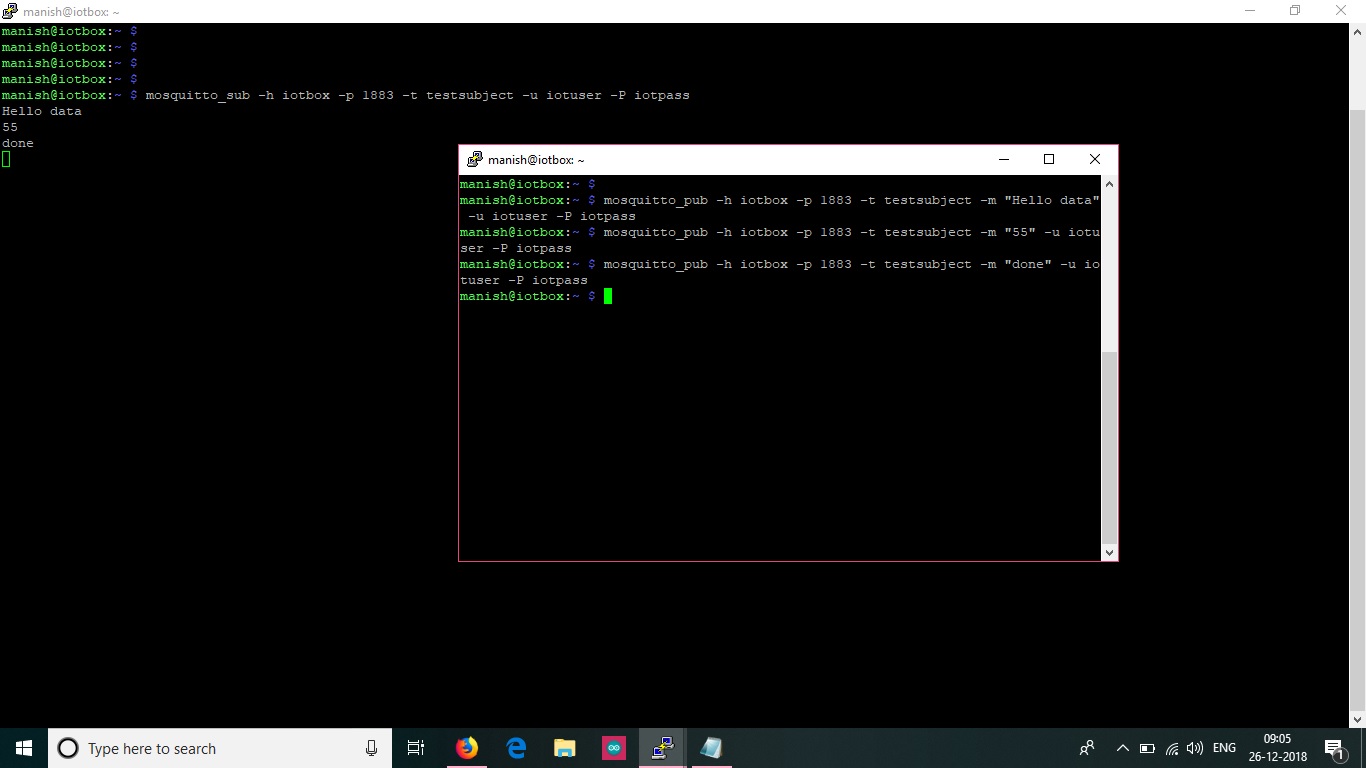Click the scroll-down arrow in the front PuTTY window
1366x768 pixels.
point(1109,552)
